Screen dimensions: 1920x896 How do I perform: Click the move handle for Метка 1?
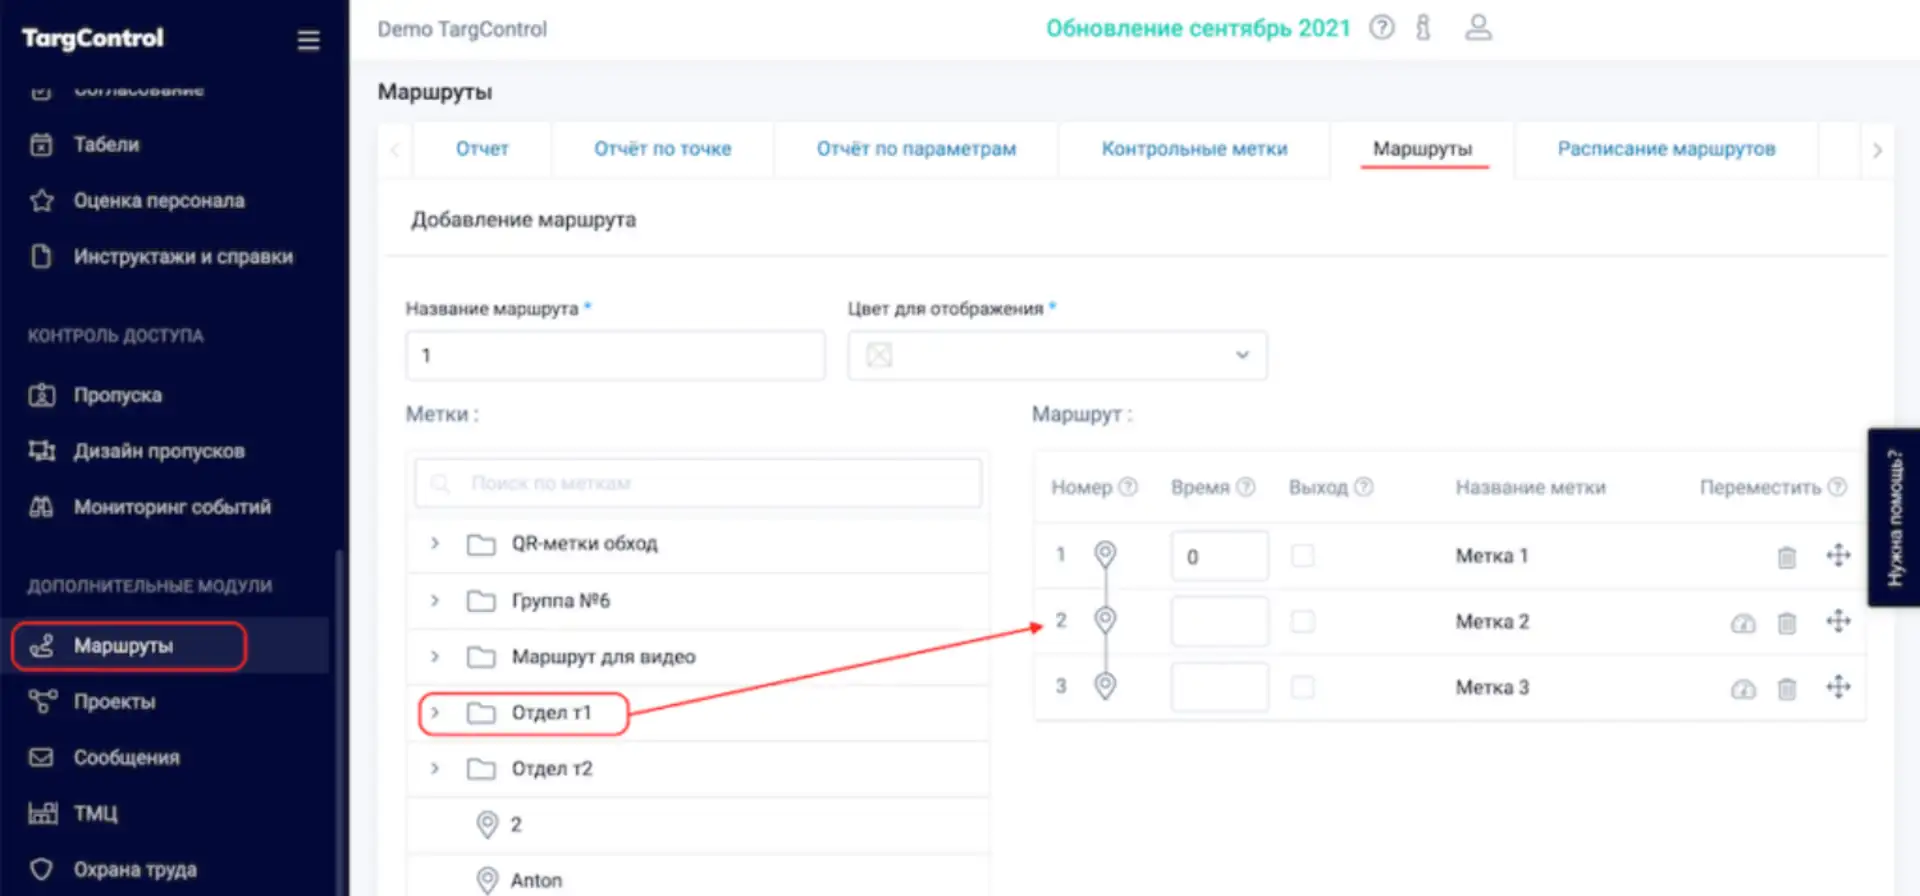(x=1838, y=555)
